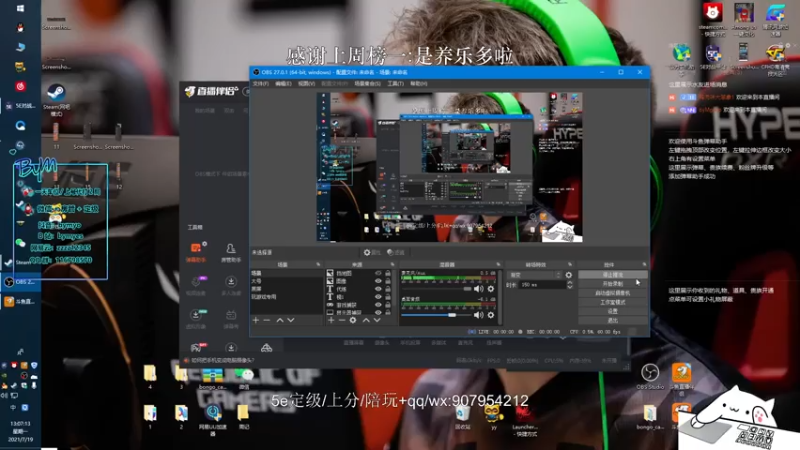Click the 150 ms duration input field
800x450 pixels.
click(543, 285)
